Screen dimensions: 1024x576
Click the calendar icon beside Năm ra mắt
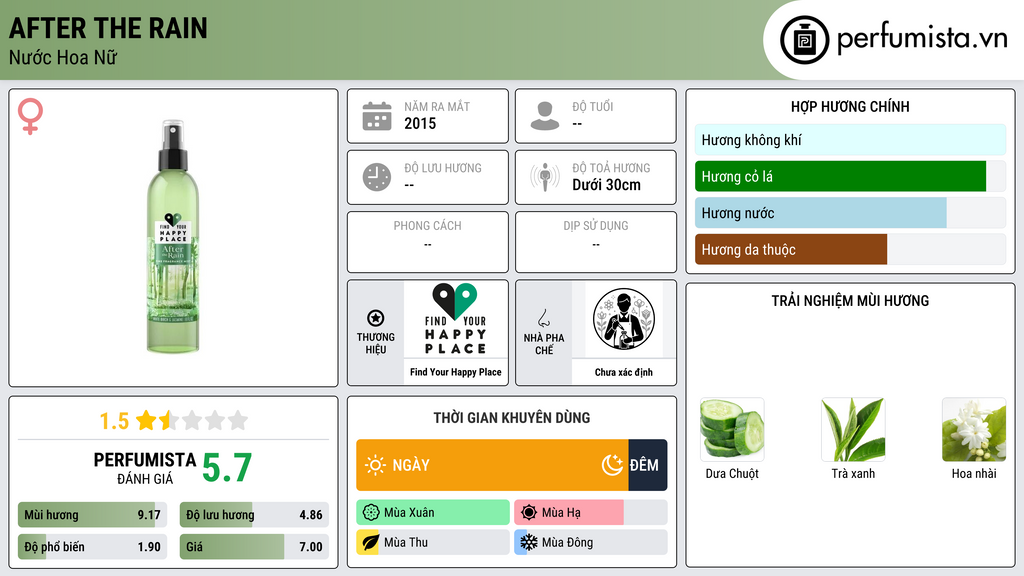point(377,116)
